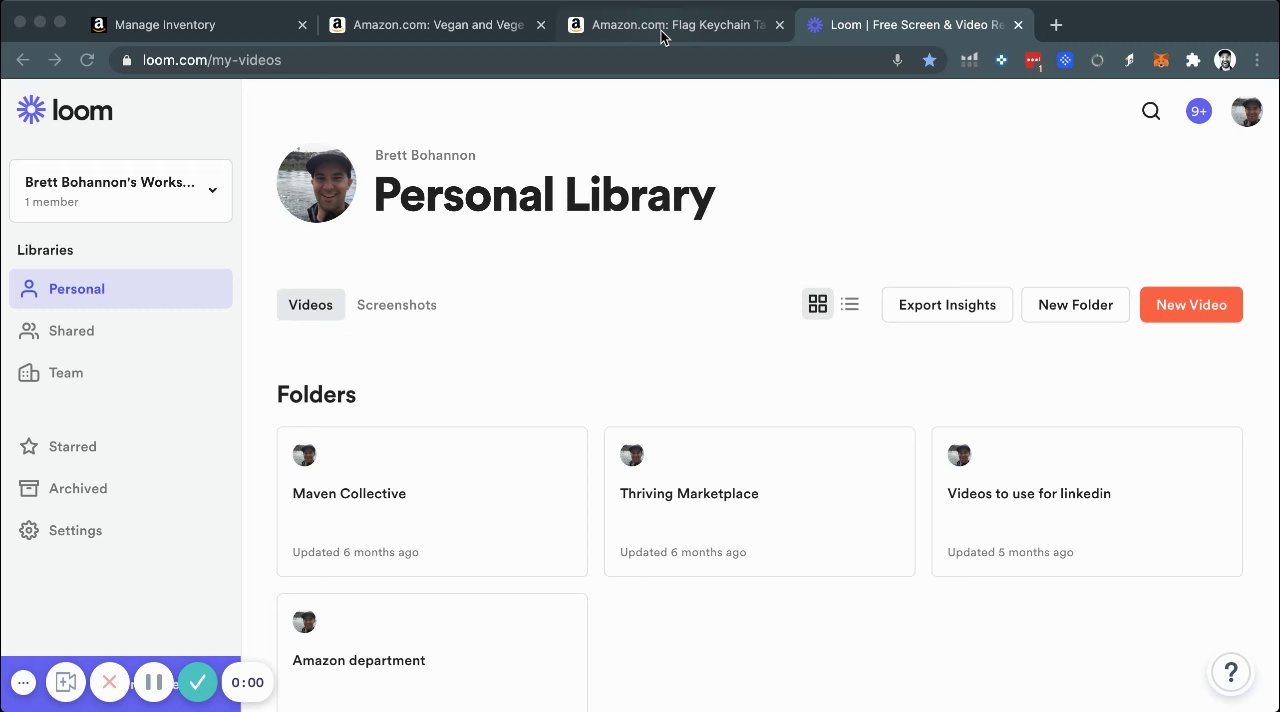This screenshot has height=712, width=1280.
Task: Open Settings in the sidebar
Action: pos(121,531)
